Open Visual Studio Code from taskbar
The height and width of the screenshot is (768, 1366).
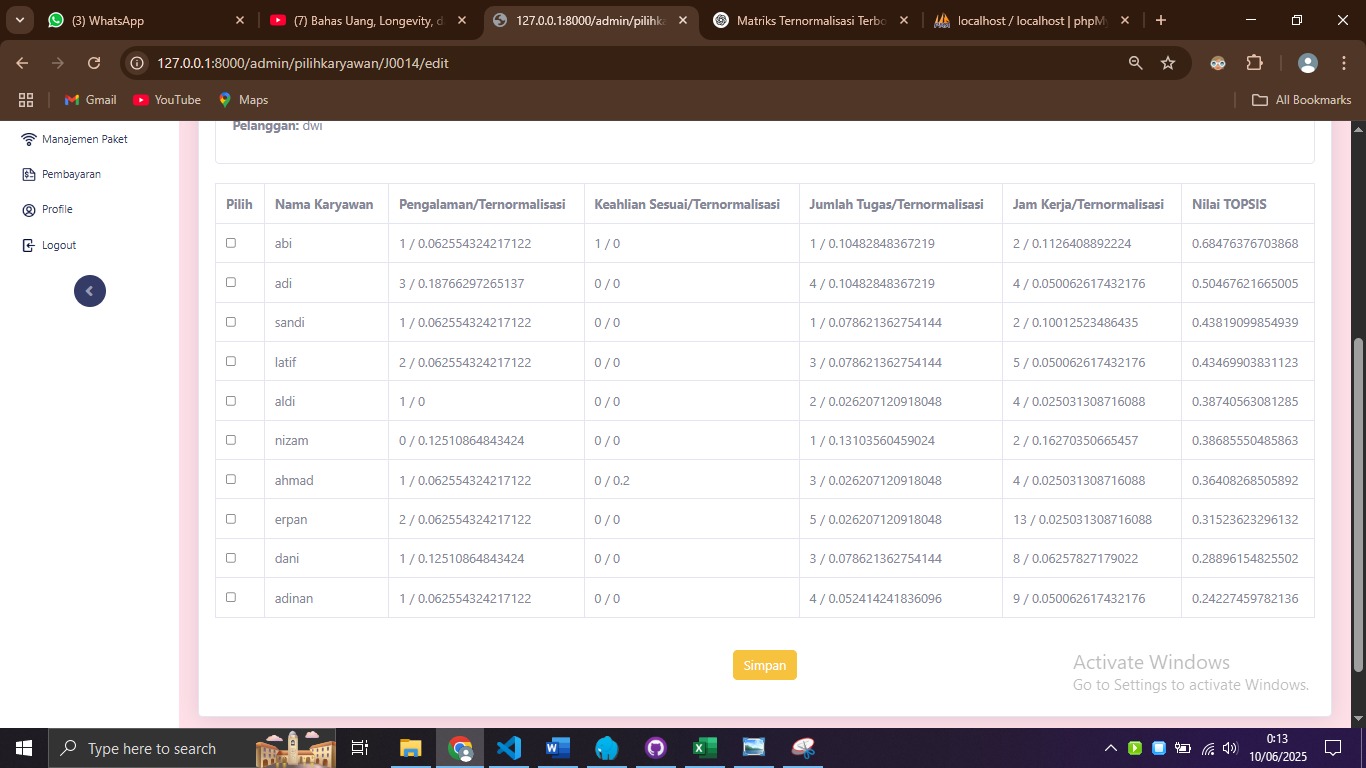point(509,748)
